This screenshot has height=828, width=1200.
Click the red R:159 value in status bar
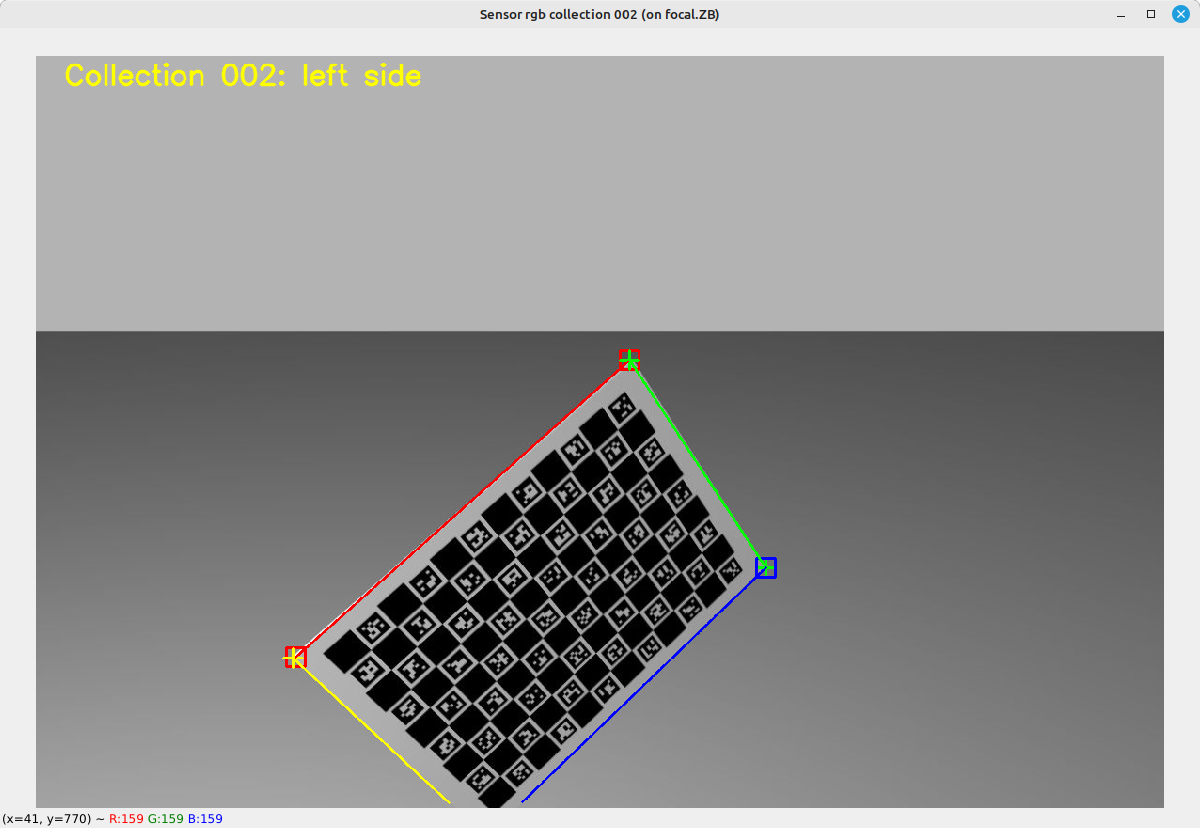point(126,819)
